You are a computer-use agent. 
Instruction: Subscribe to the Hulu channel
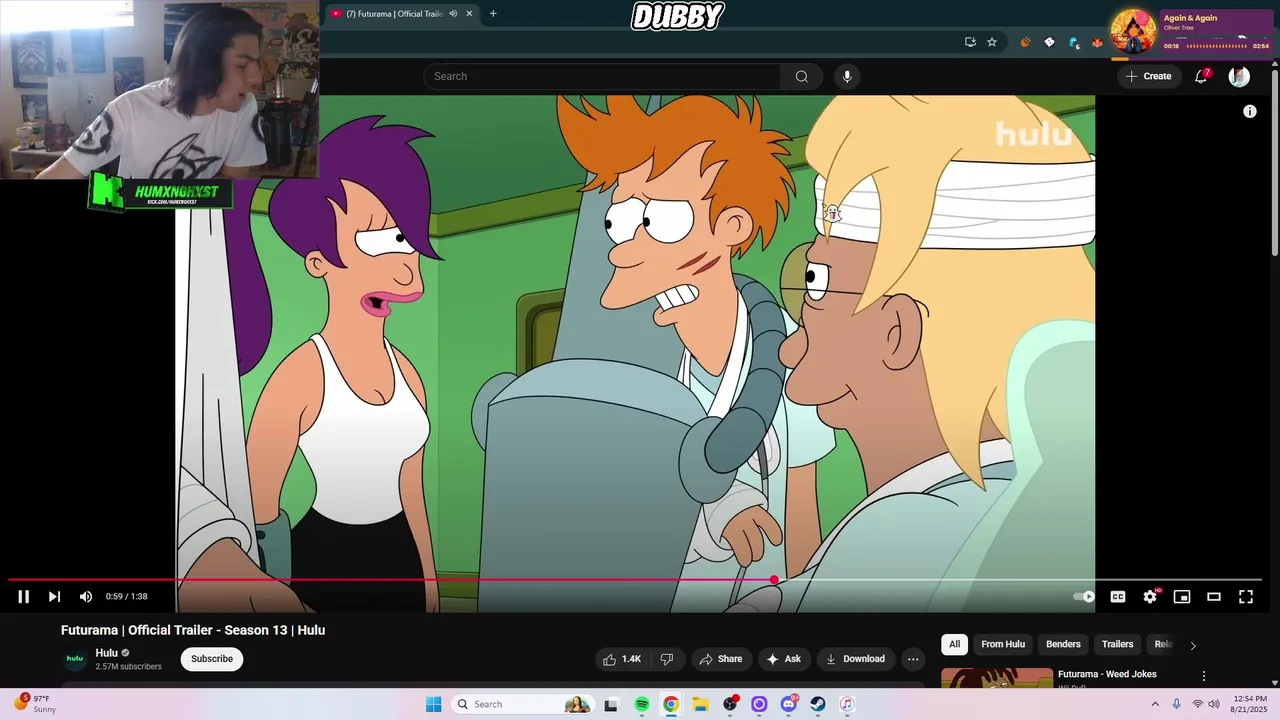click(x=212, y=659)
